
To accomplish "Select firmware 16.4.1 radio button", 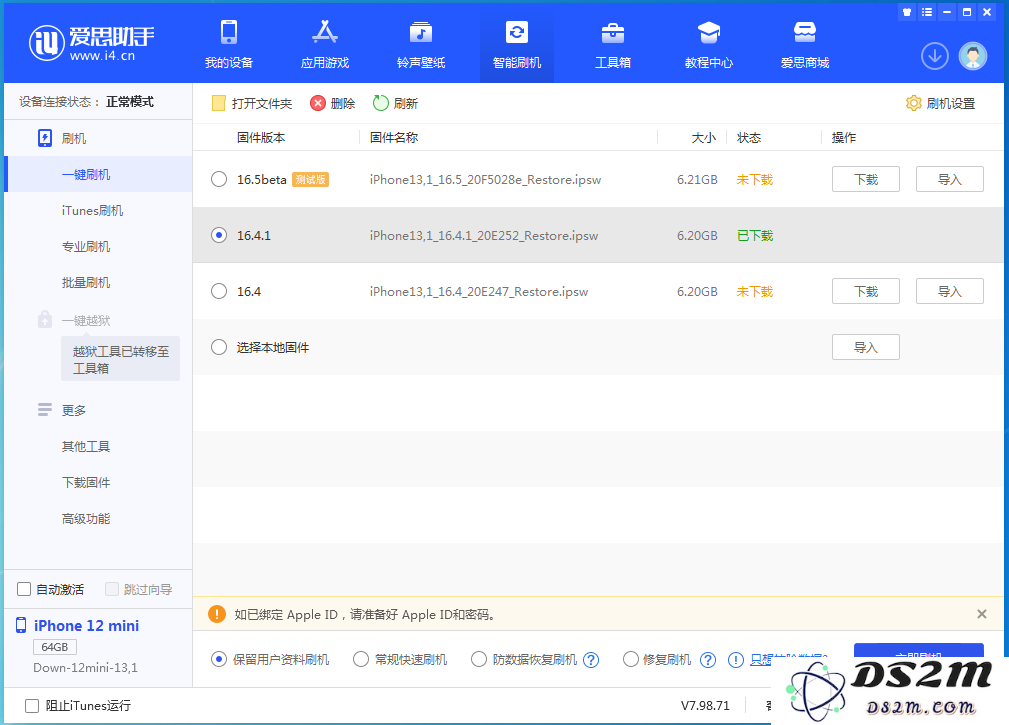I will (x=219, y=235).
